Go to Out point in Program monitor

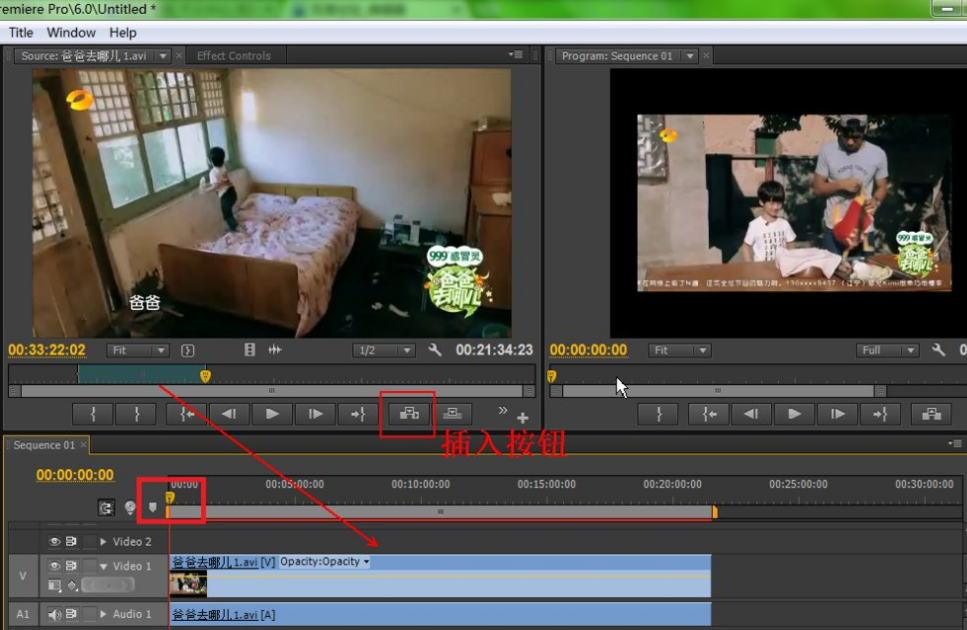pos(880,414)
